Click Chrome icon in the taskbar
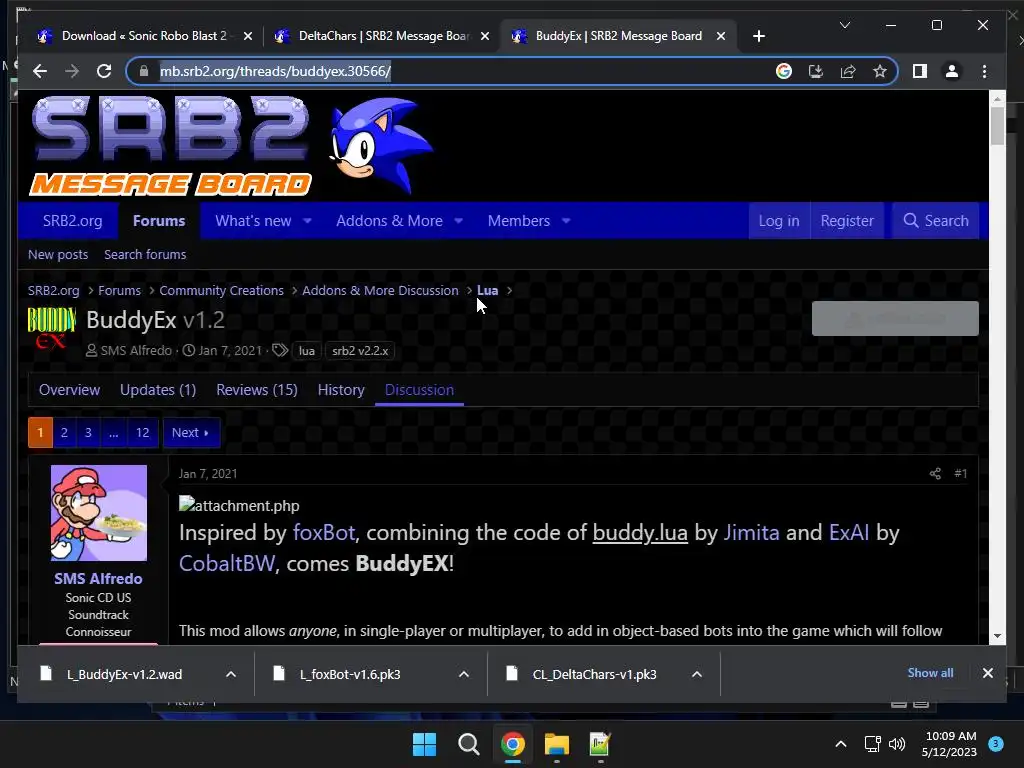1024x768 pixels. (x=513, y=744)
